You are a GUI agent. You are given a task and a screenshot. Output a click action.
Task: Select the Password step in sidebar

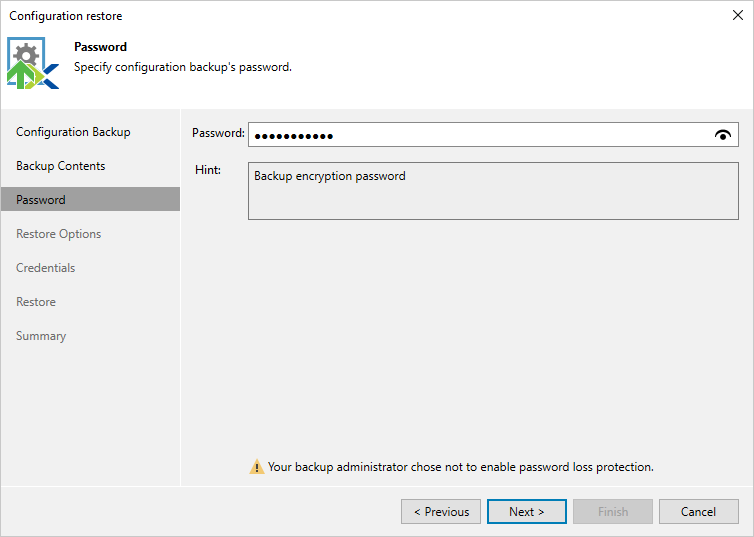[x=41, y=200]
